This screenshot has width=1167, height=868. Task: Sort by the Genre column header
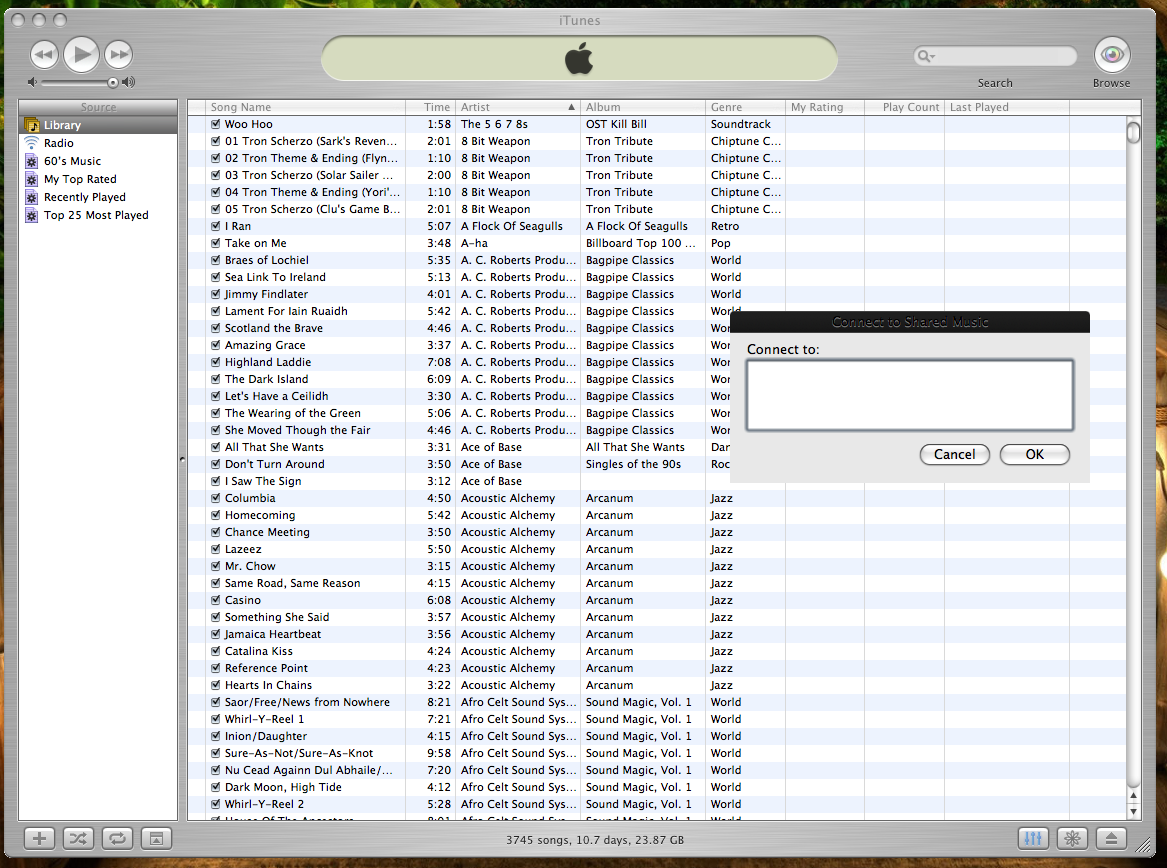click(745, 107)
